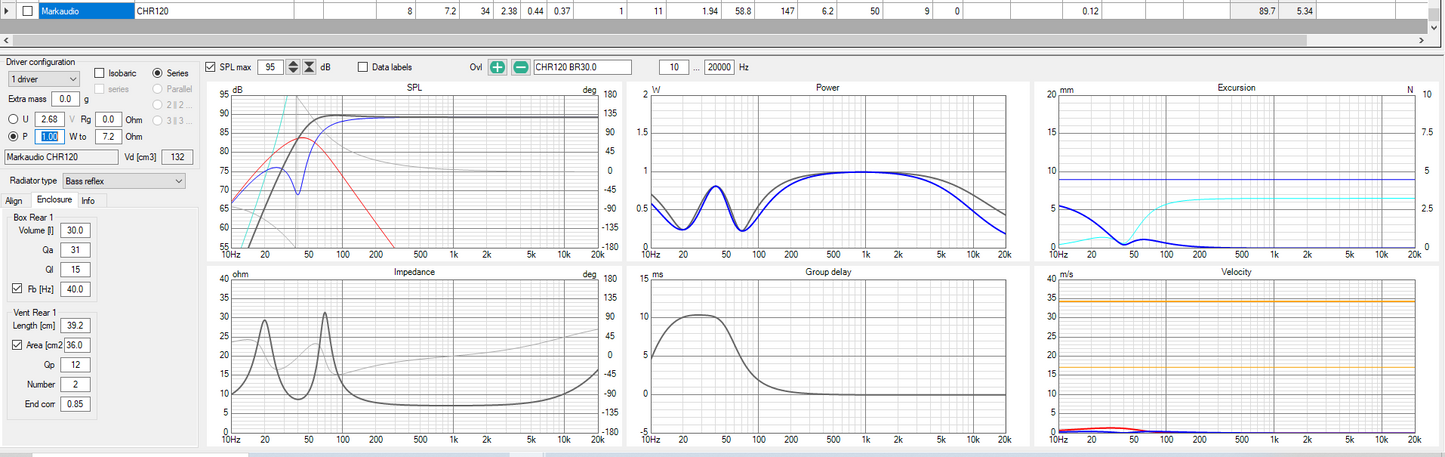Switch to the Align tab
The width and height of the screenshot is (1445, 457).
(15, 200)
